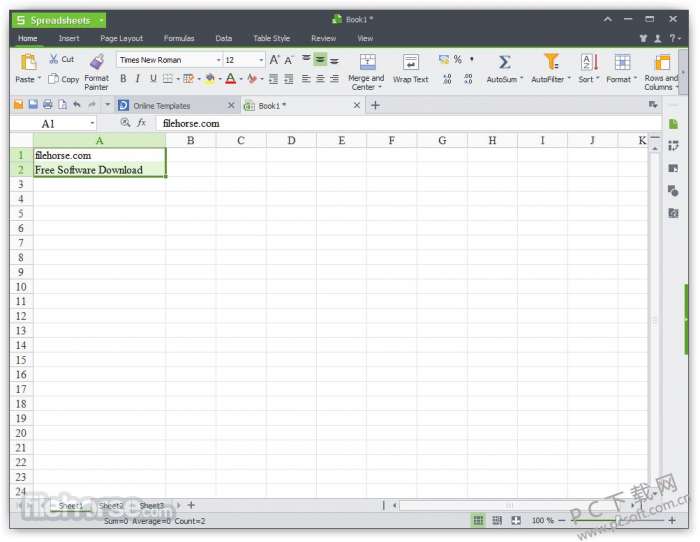Align cell text to the left
Screen dimensions: 700x542
(306, 79)
